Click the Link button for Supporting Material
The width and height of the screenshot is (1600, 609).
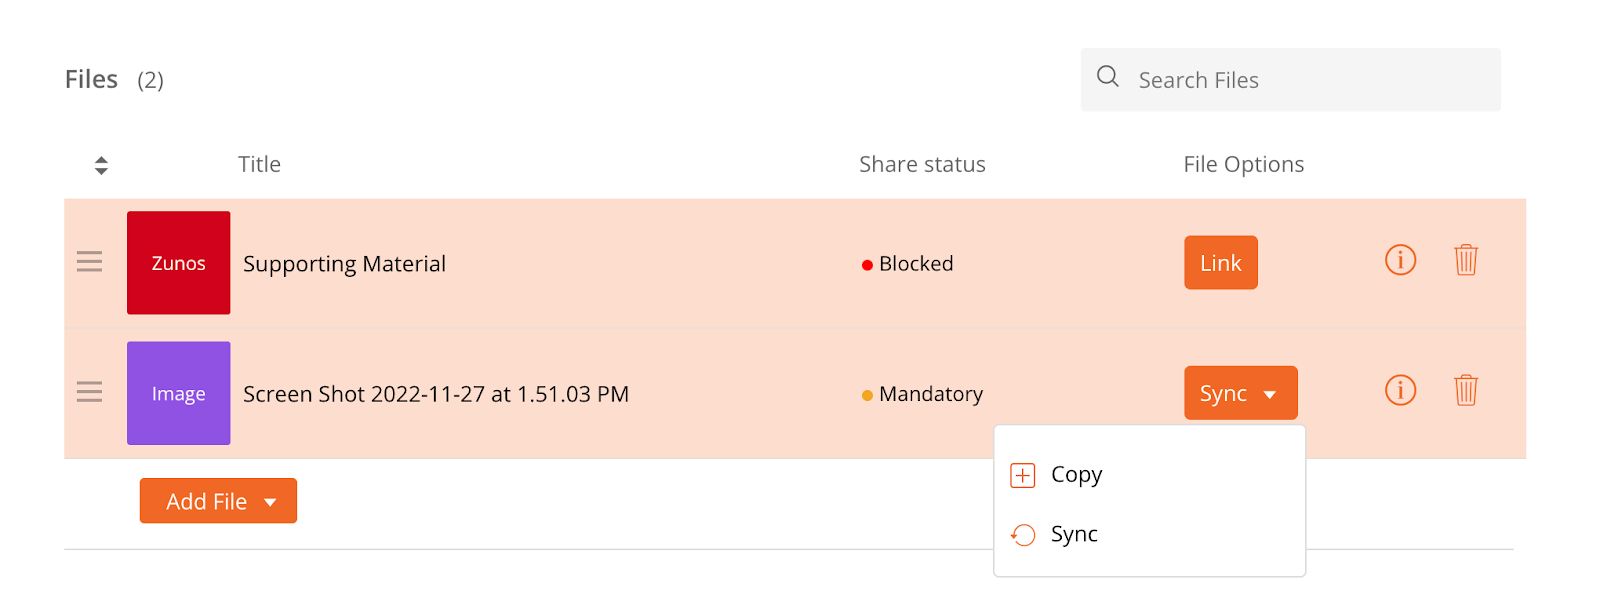tap(1221, 263)
